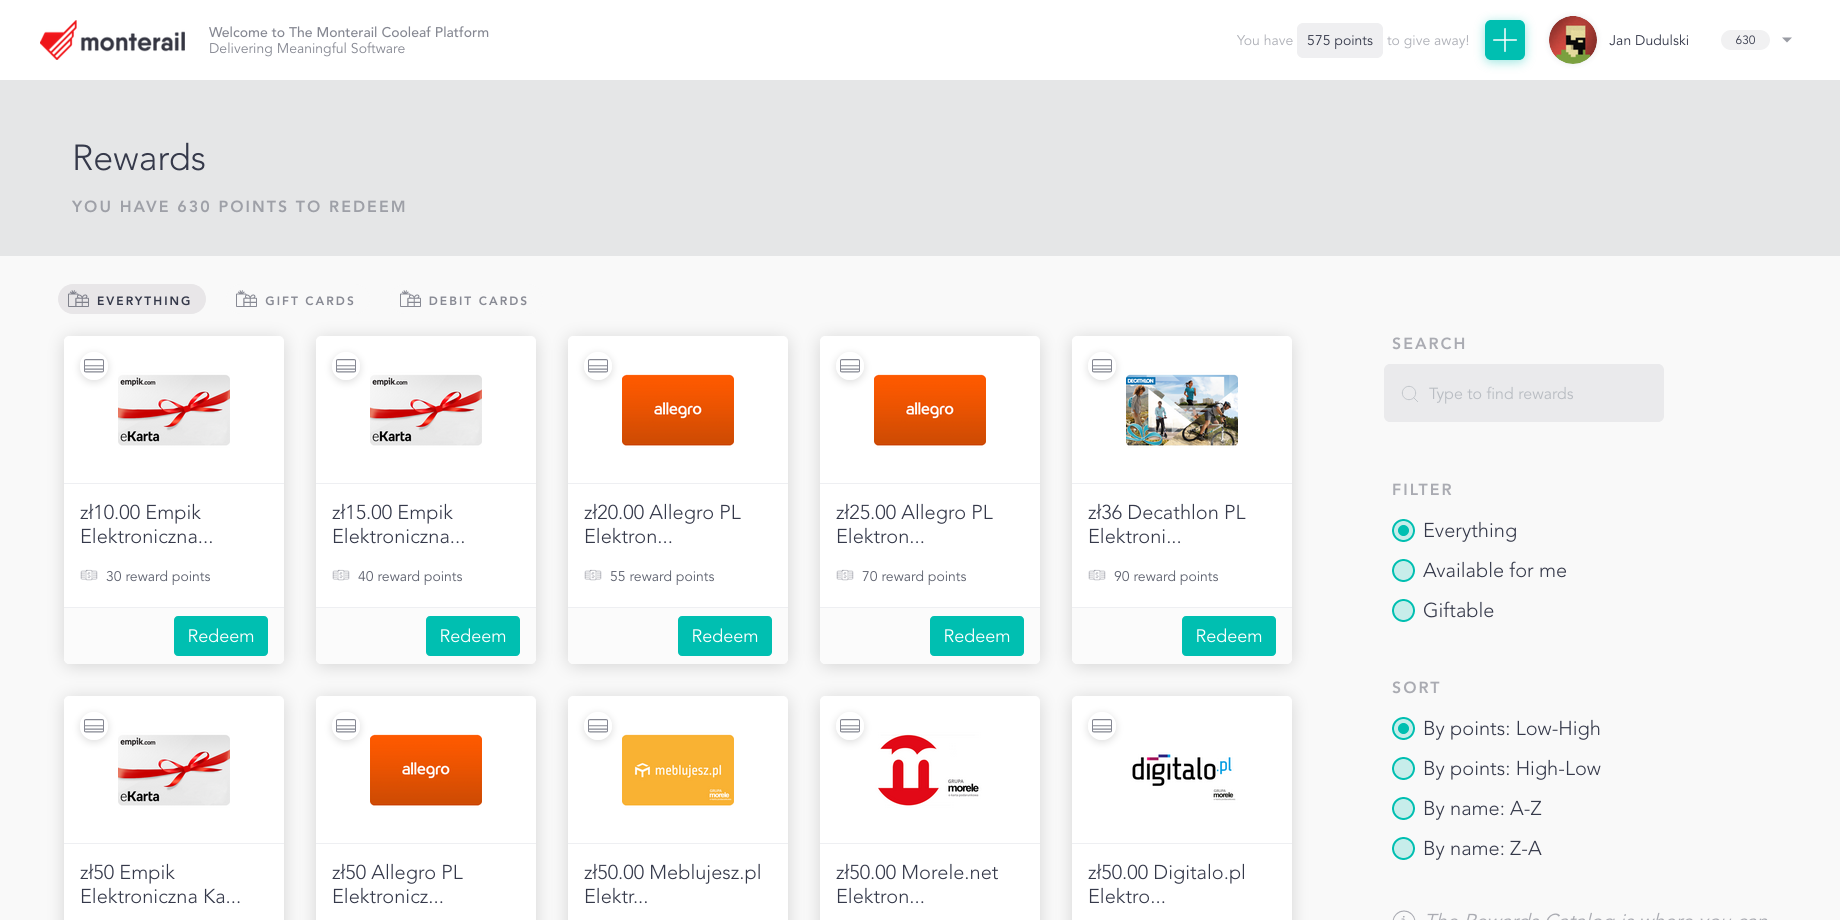This screenshot has height=920, width=1840.
Task: Redeem the zł20.00 Allegro reward
Action: [x=725, y=636]
